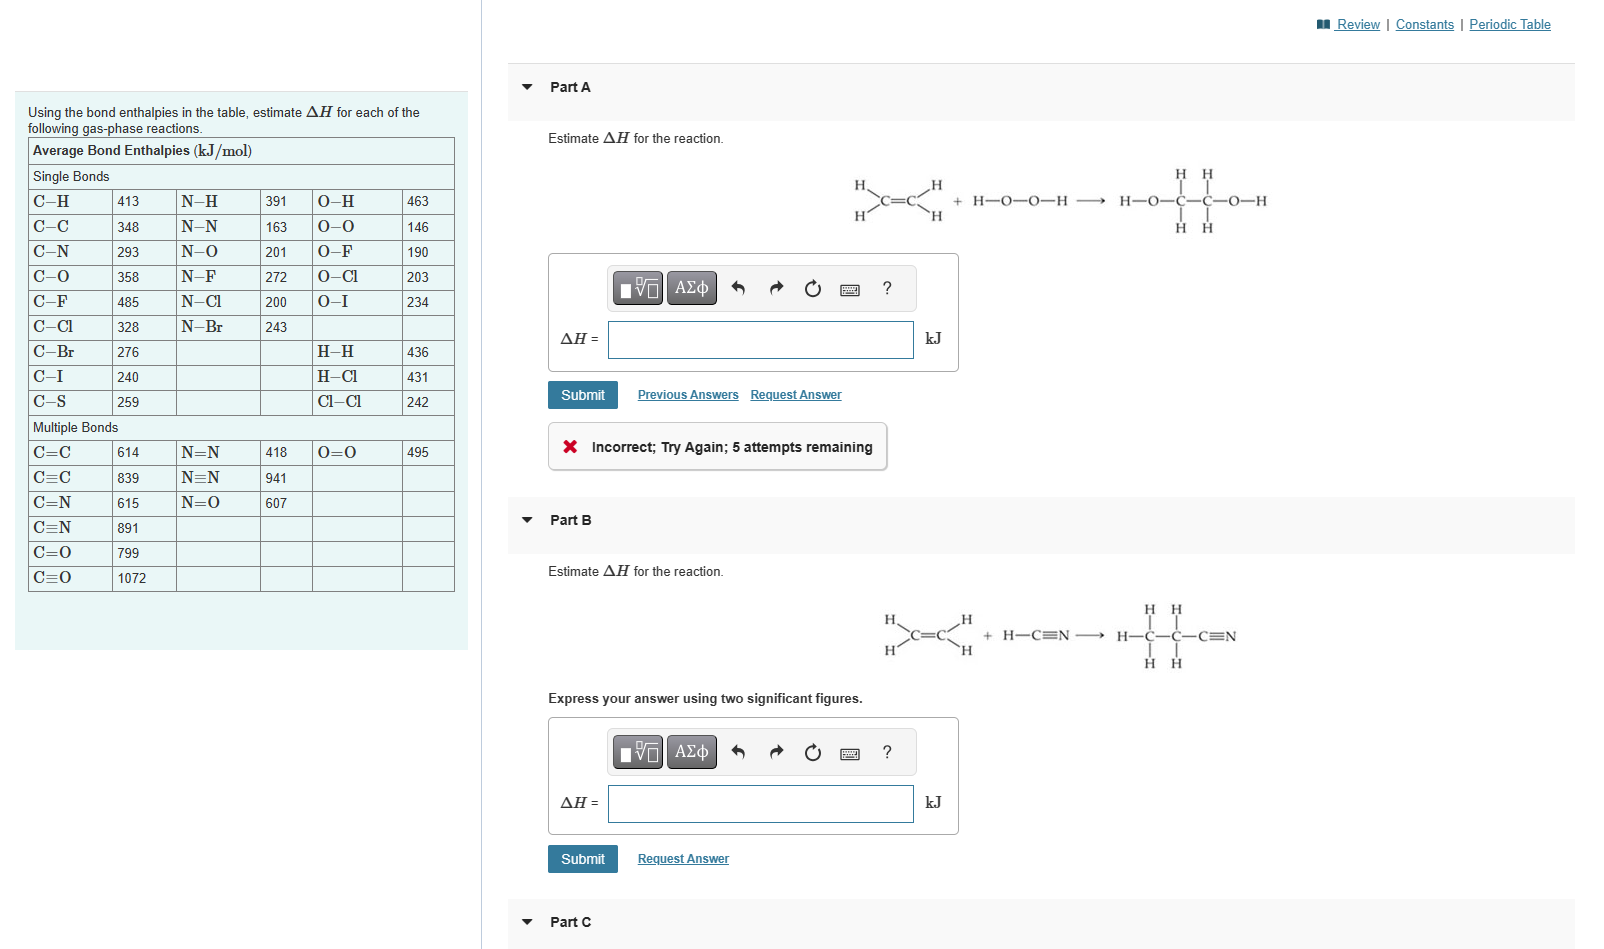
Task: Select the Review icon at top right
Action: (1324, 24)
